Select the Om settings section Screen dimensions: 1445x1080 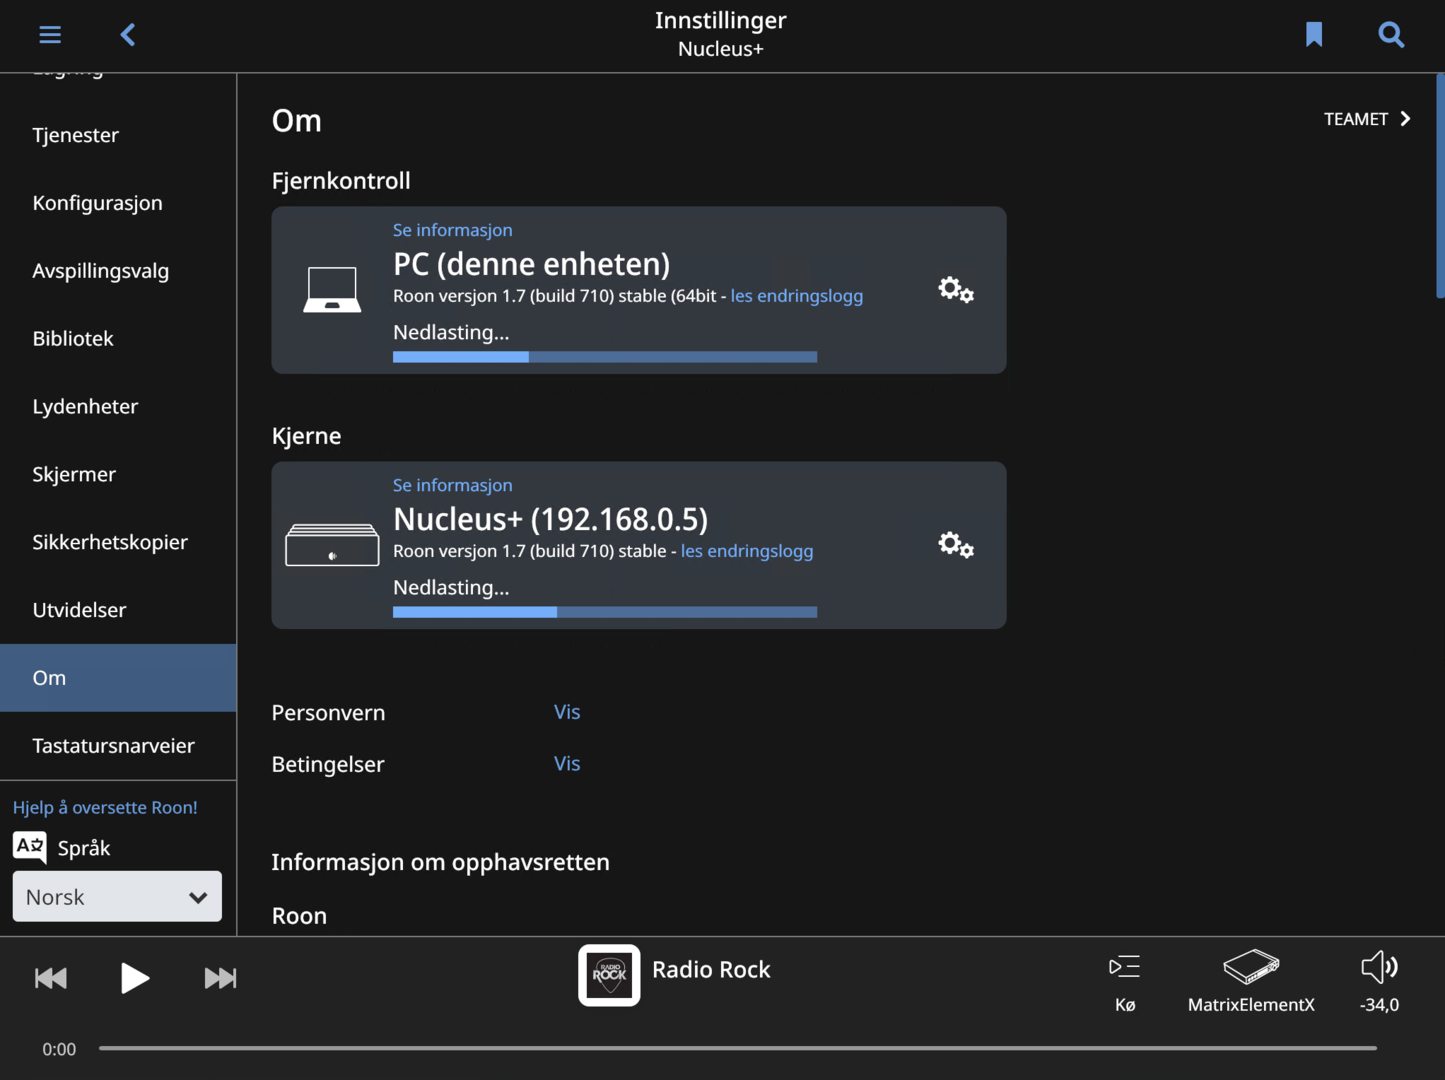pos(118,678)
